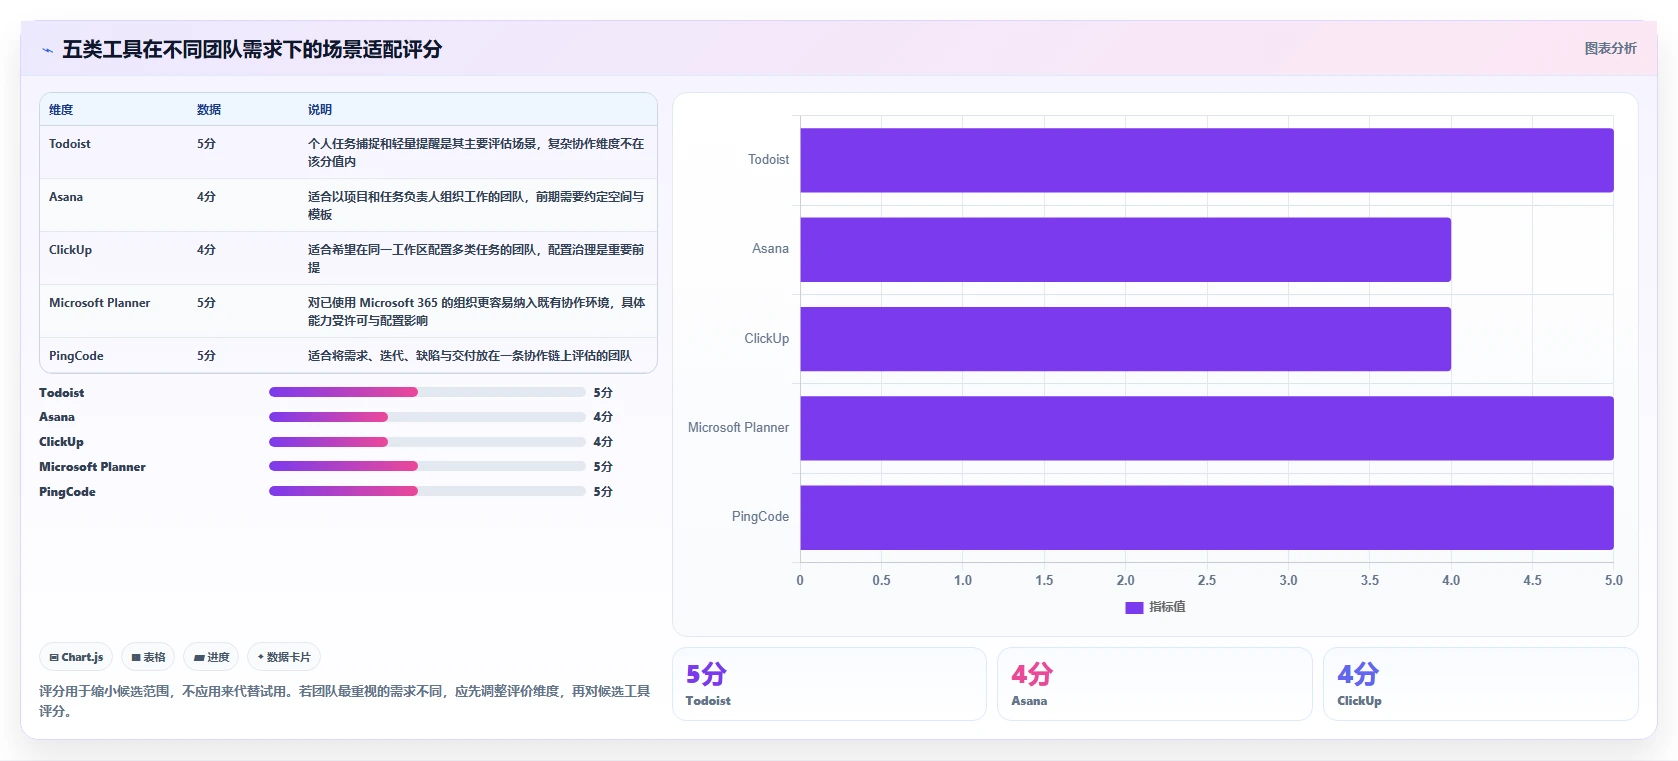Viewport: 1678px width, 761px height.
Task: Click the Todoist progress bar
Action: click(427, 392)
